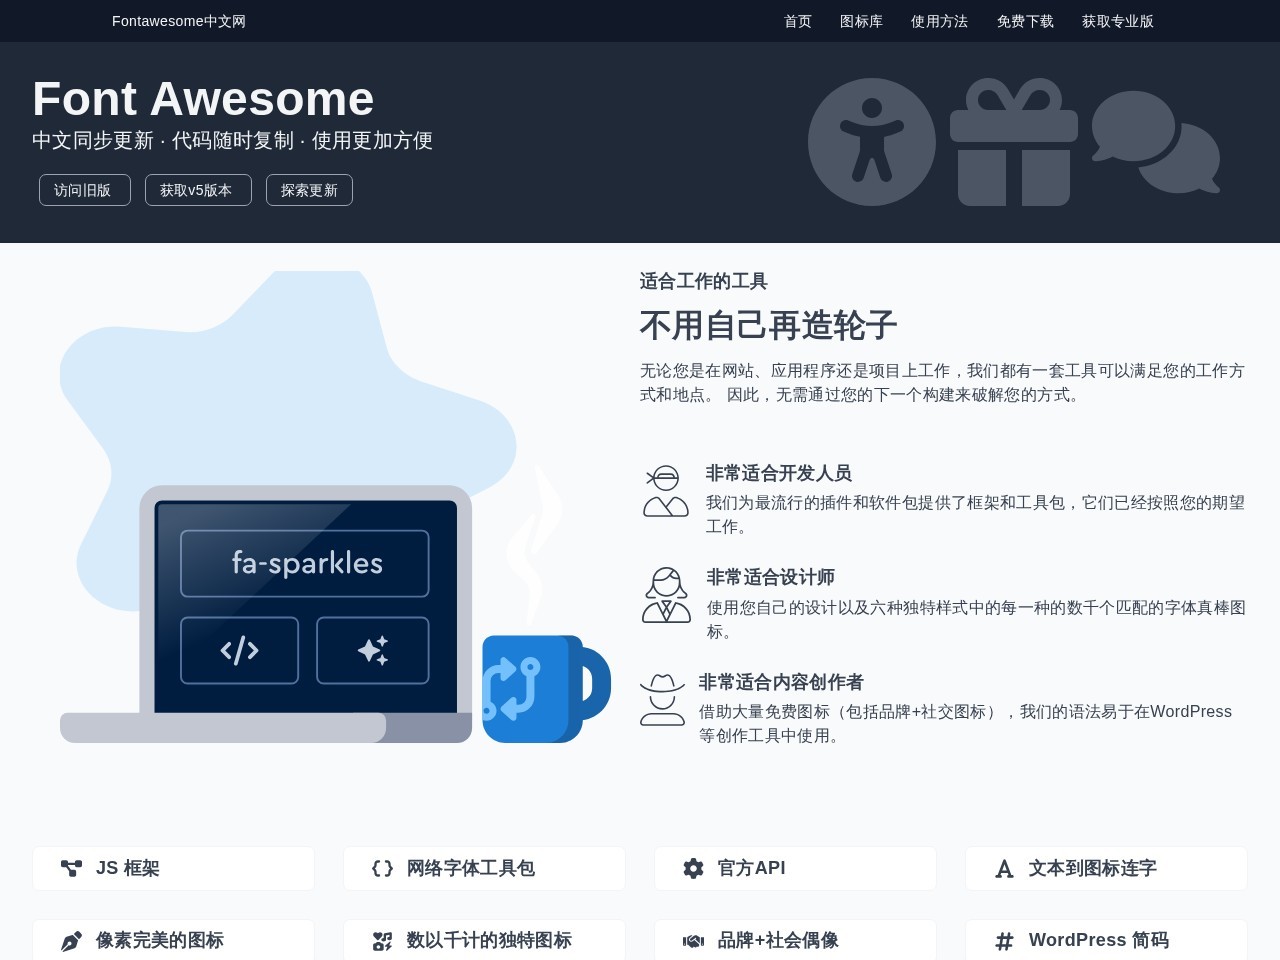Viewport: 1280px width, 960px height.
Task: Click the large gift box icon
Action: click(x=1014, y=142)
